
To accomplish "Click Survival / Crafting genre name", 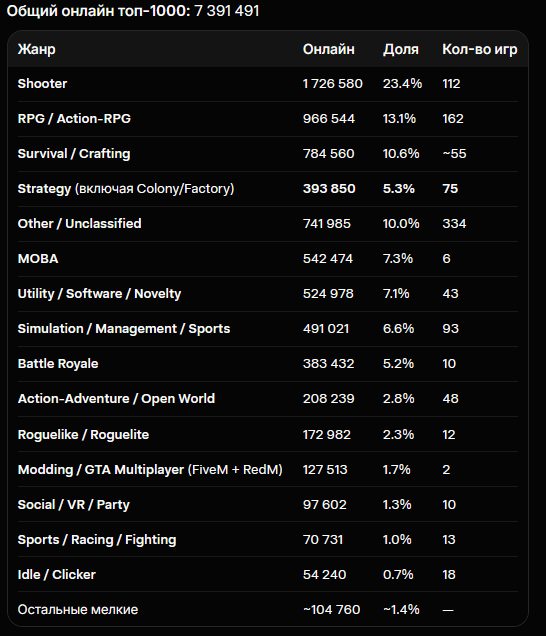I will [74, 153].
